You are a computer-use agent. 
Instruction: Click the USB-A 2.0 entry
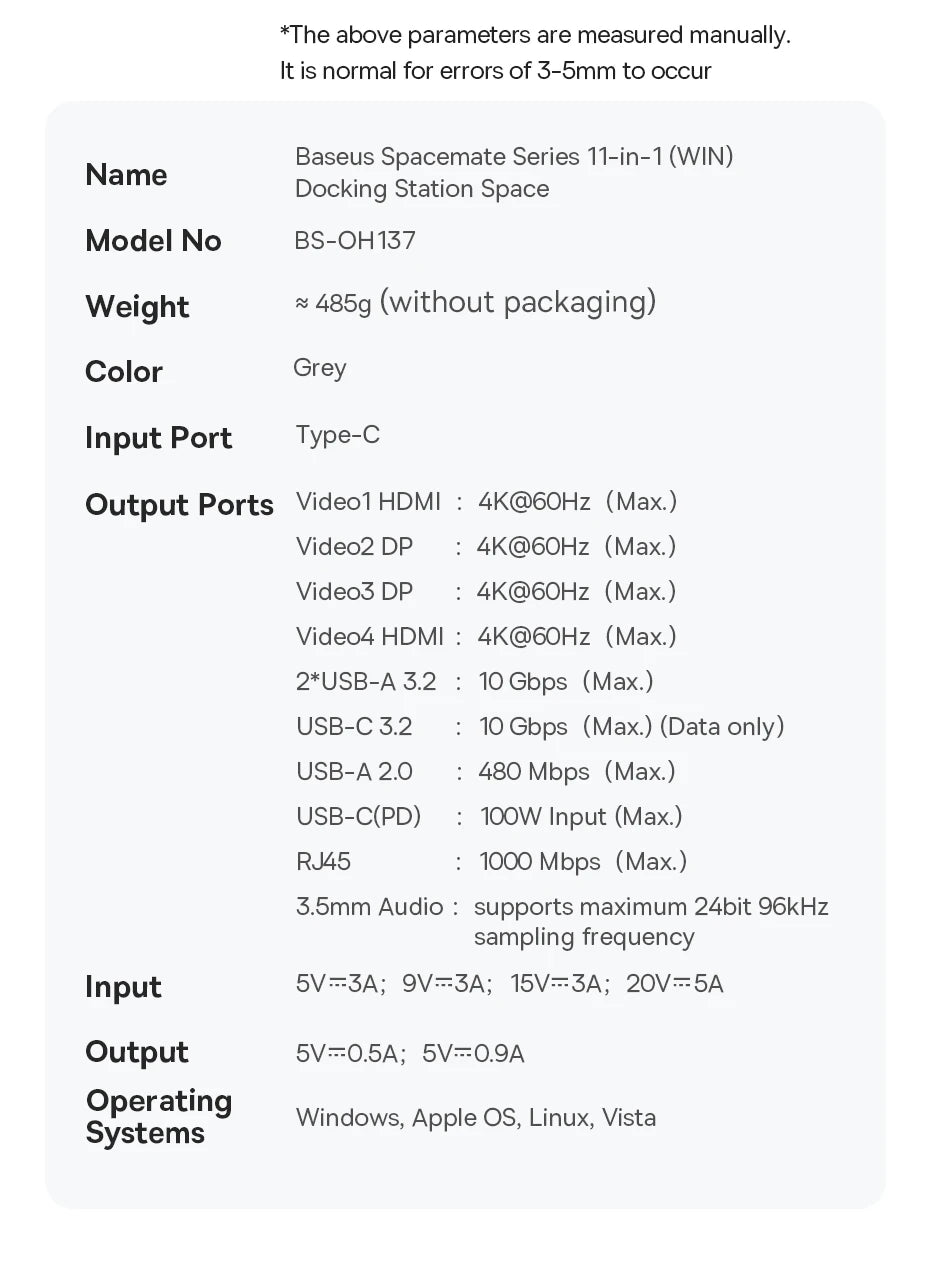click(354, 772)
